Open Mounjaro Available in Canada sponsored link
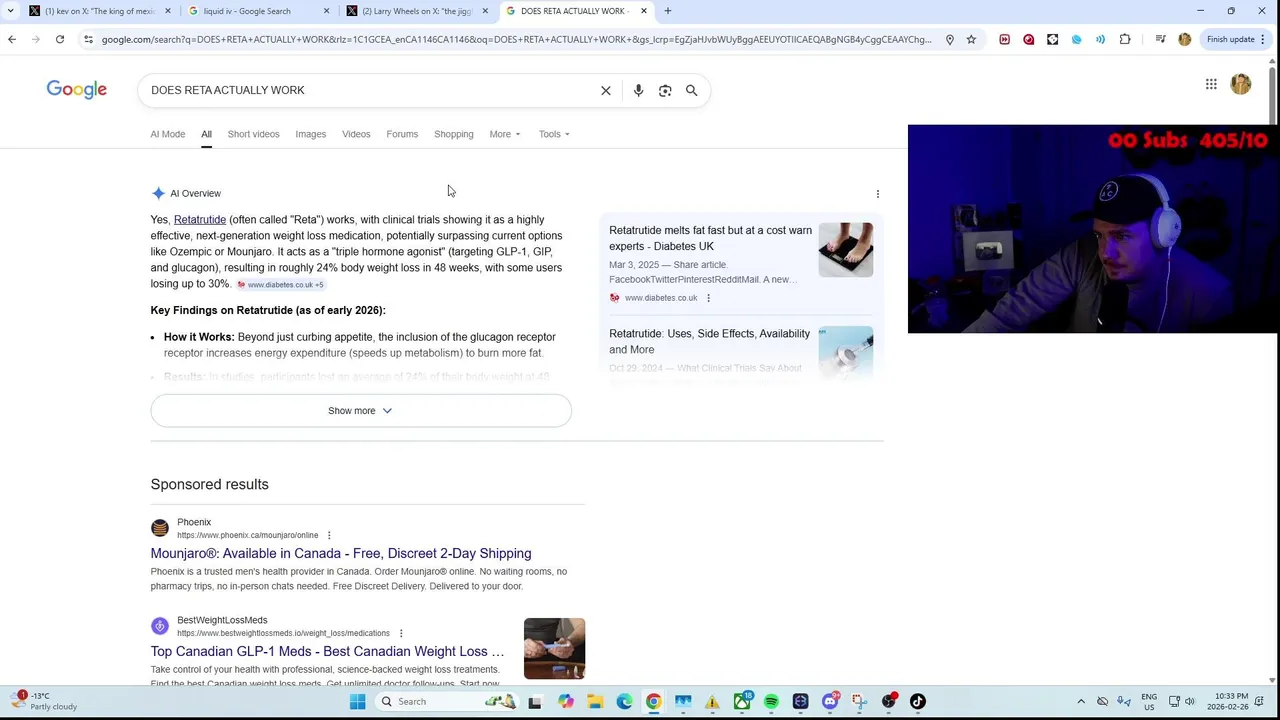Screen dimensions: 1280x720 pyautogui.click(x=341, y=554)
